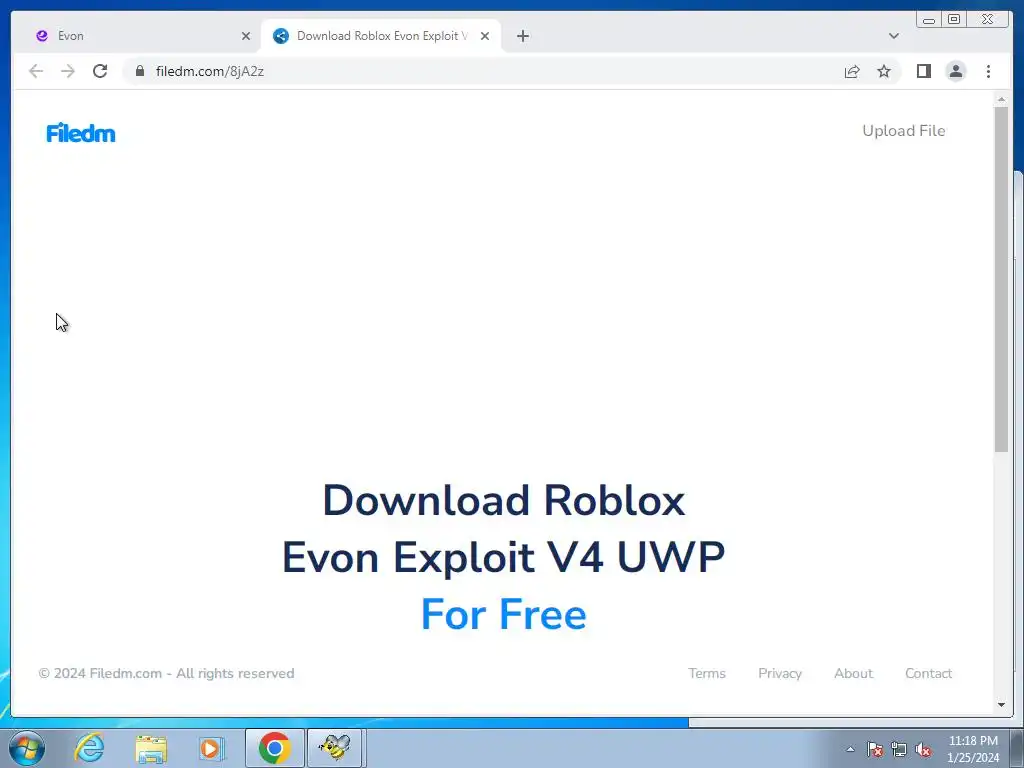Open Windows Explorer folder icon in taskbar

click(151, 748)
